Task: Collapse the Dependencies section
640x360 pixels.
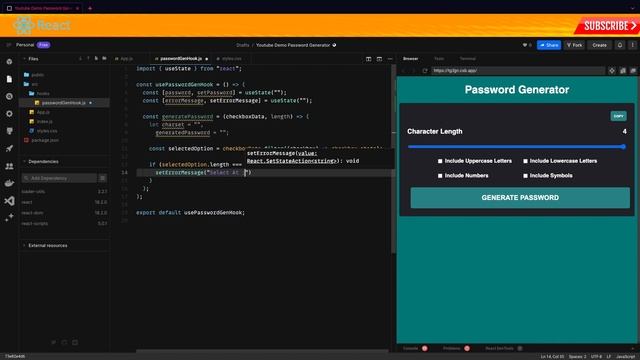Action: pos(24,162)
